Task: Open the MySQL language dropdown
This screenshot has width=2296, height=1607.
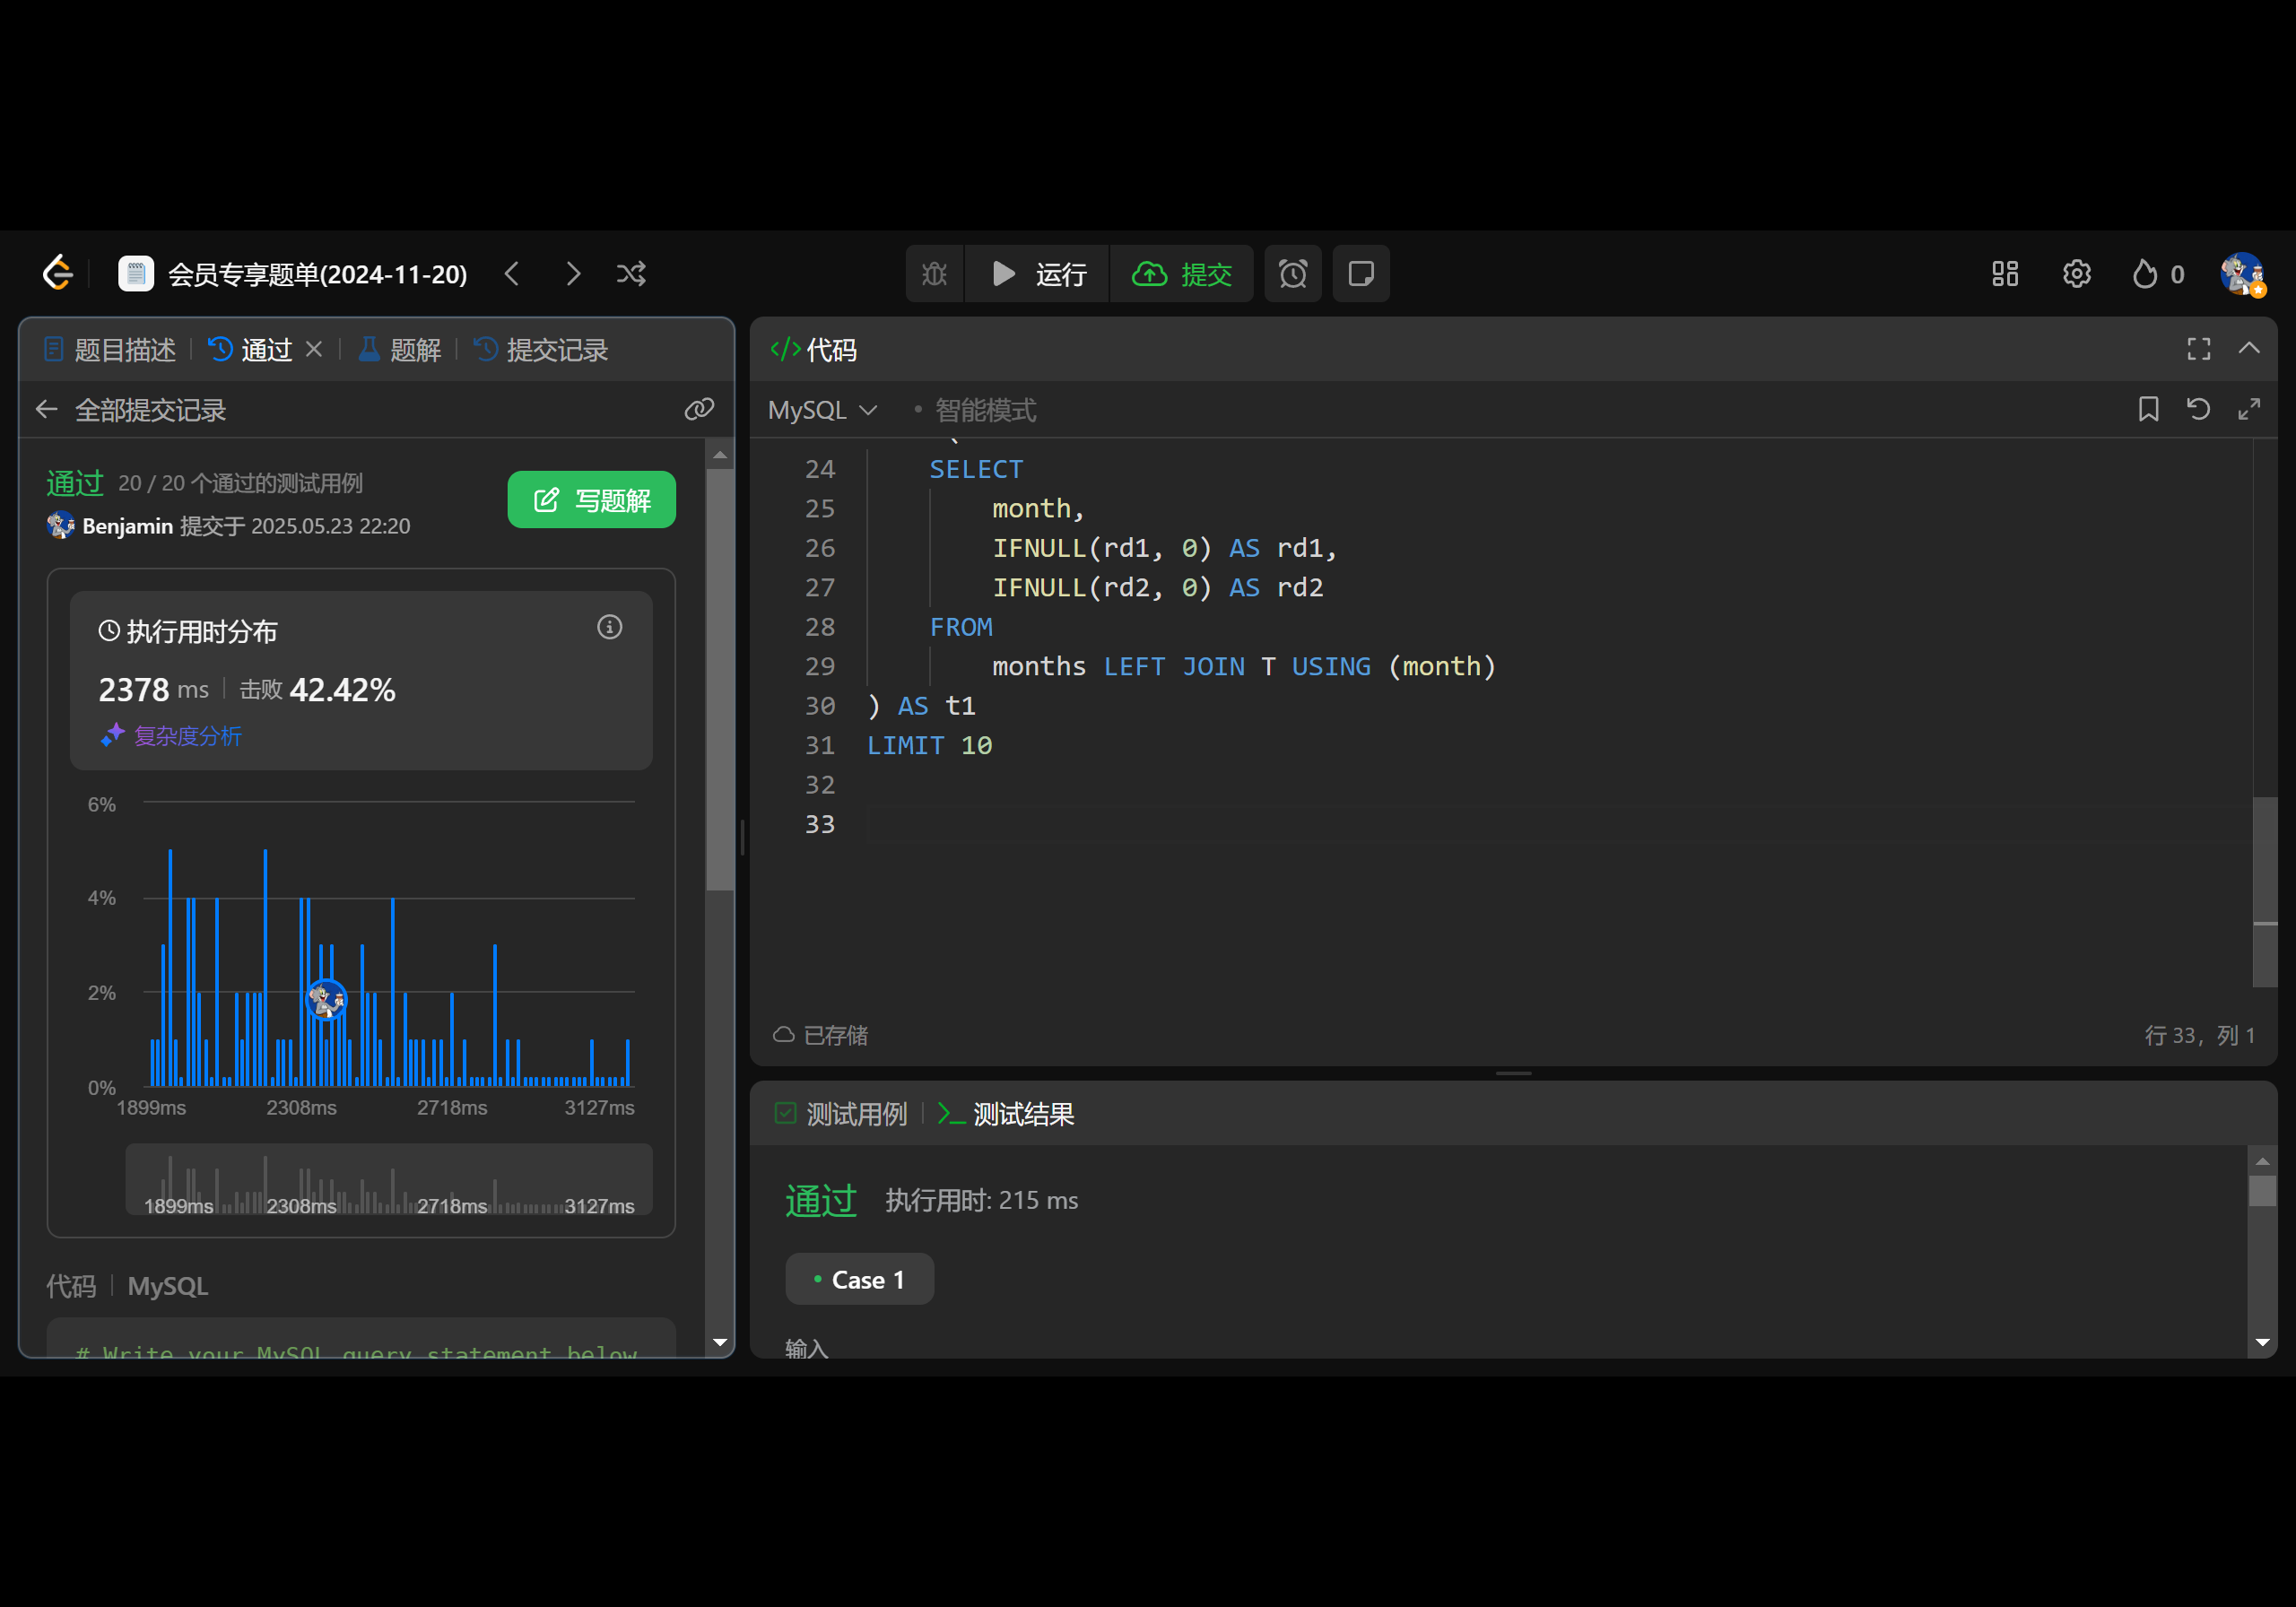Action: [x=822, y=410]
